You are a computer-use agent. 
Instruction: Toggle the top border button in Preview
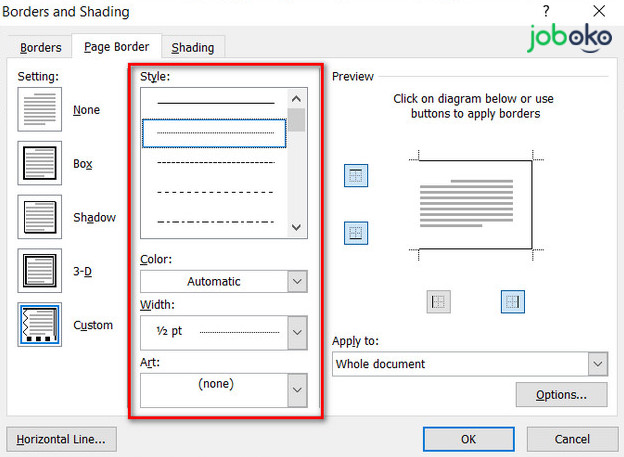click(x=356, y=176)
